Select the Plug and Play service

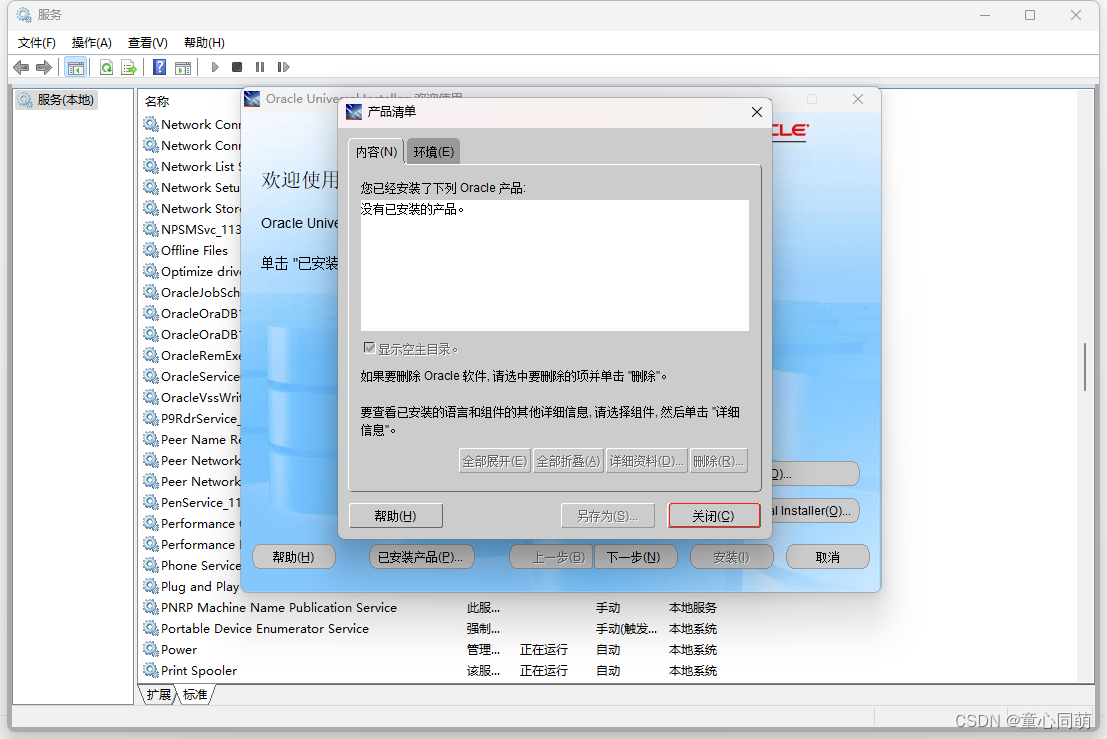click(x=199, y=587)
